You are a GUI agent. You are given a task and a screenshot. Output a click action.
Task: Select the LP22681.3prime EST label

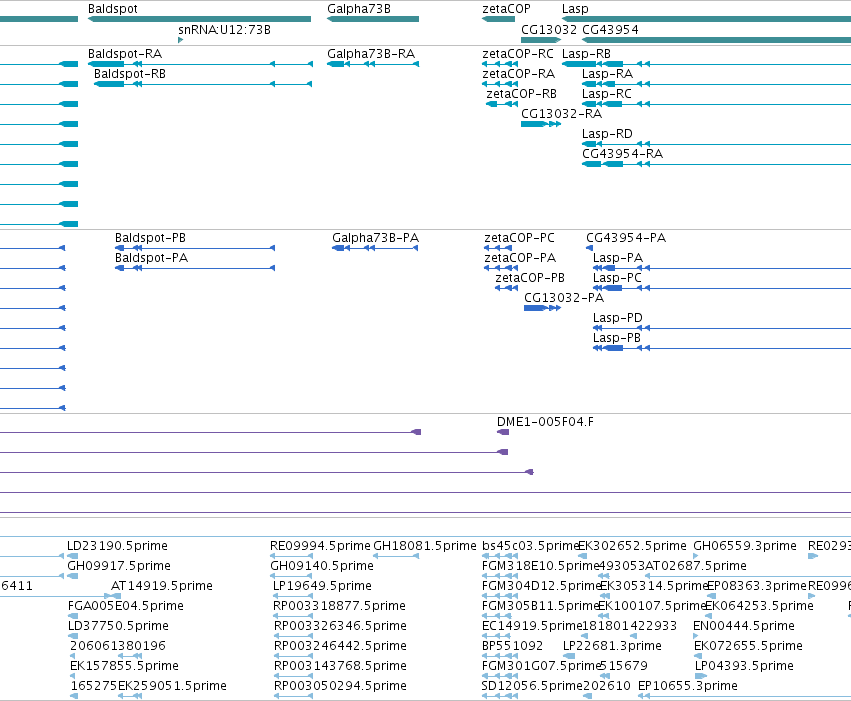[612, 646]
